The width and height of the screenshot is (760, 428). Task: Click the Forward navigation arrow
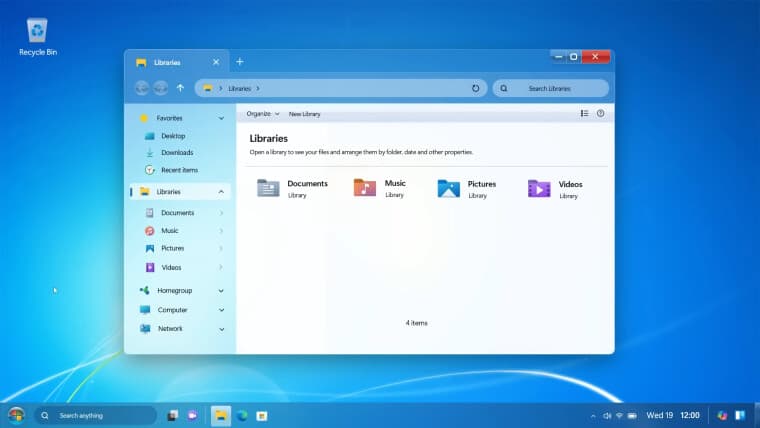click(160, 88)
